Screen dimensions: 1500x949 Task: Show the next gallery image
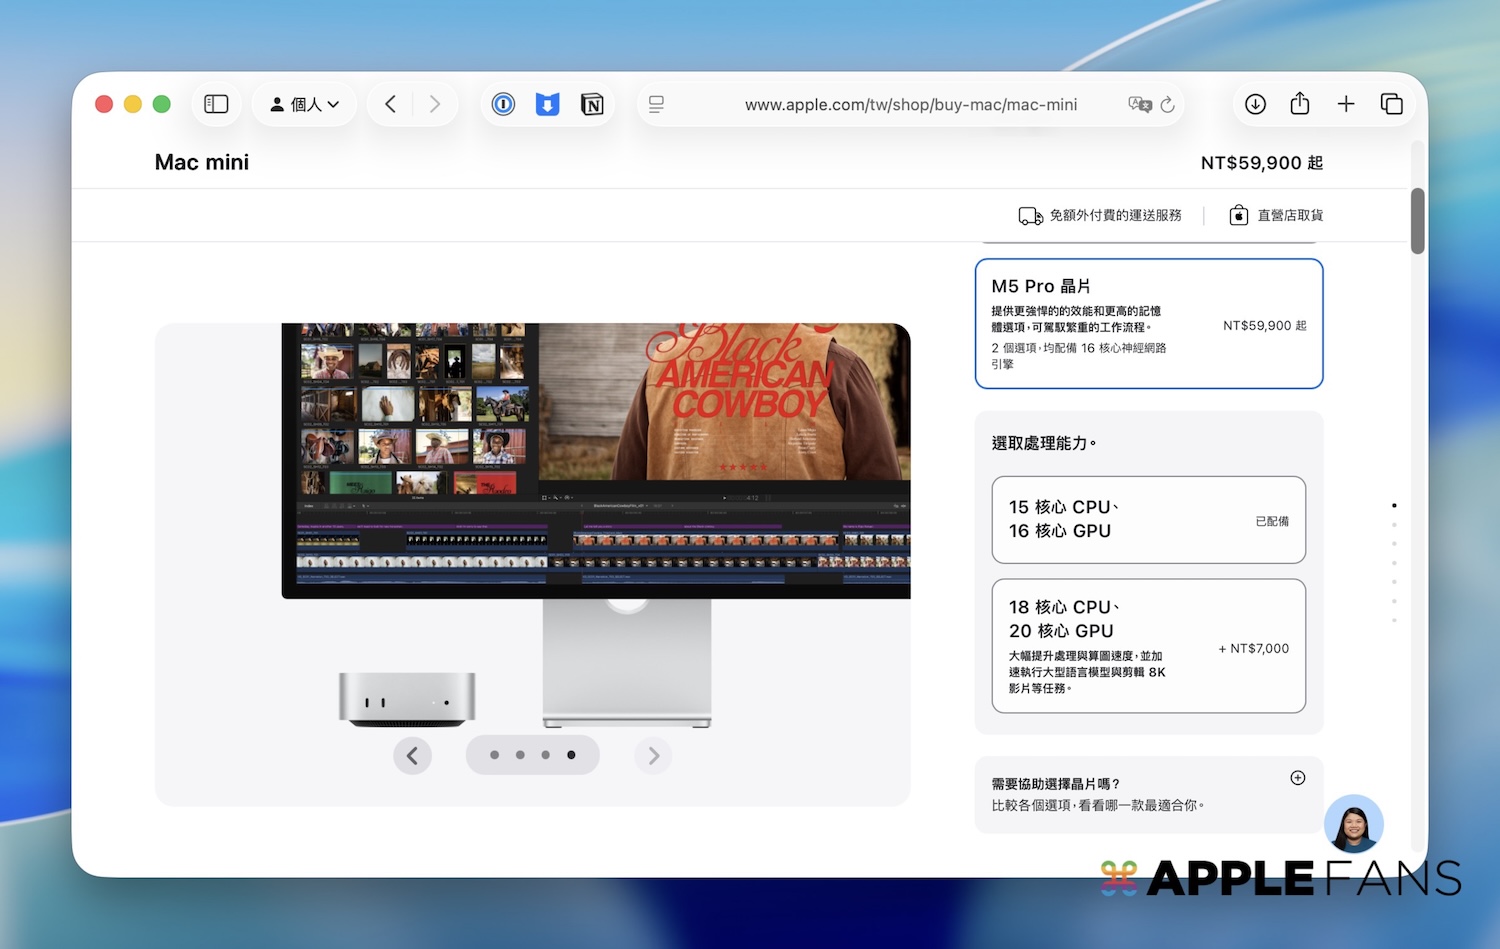[653, 755]
